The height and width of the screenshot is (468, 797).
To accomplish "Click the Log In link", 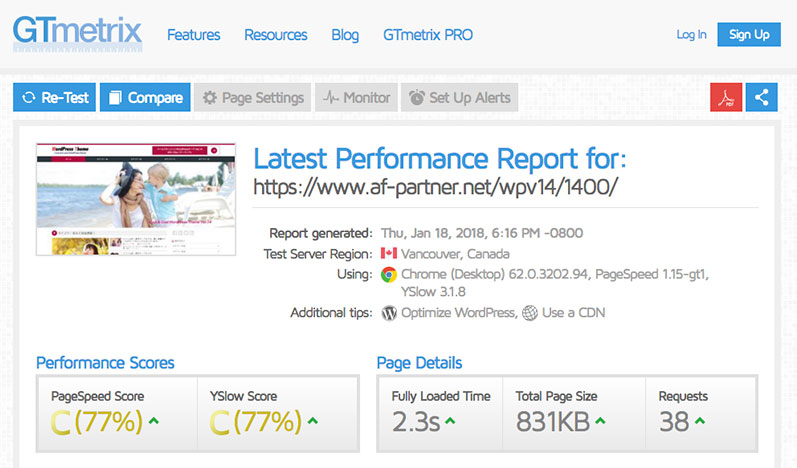I will [x=691, y=35].
